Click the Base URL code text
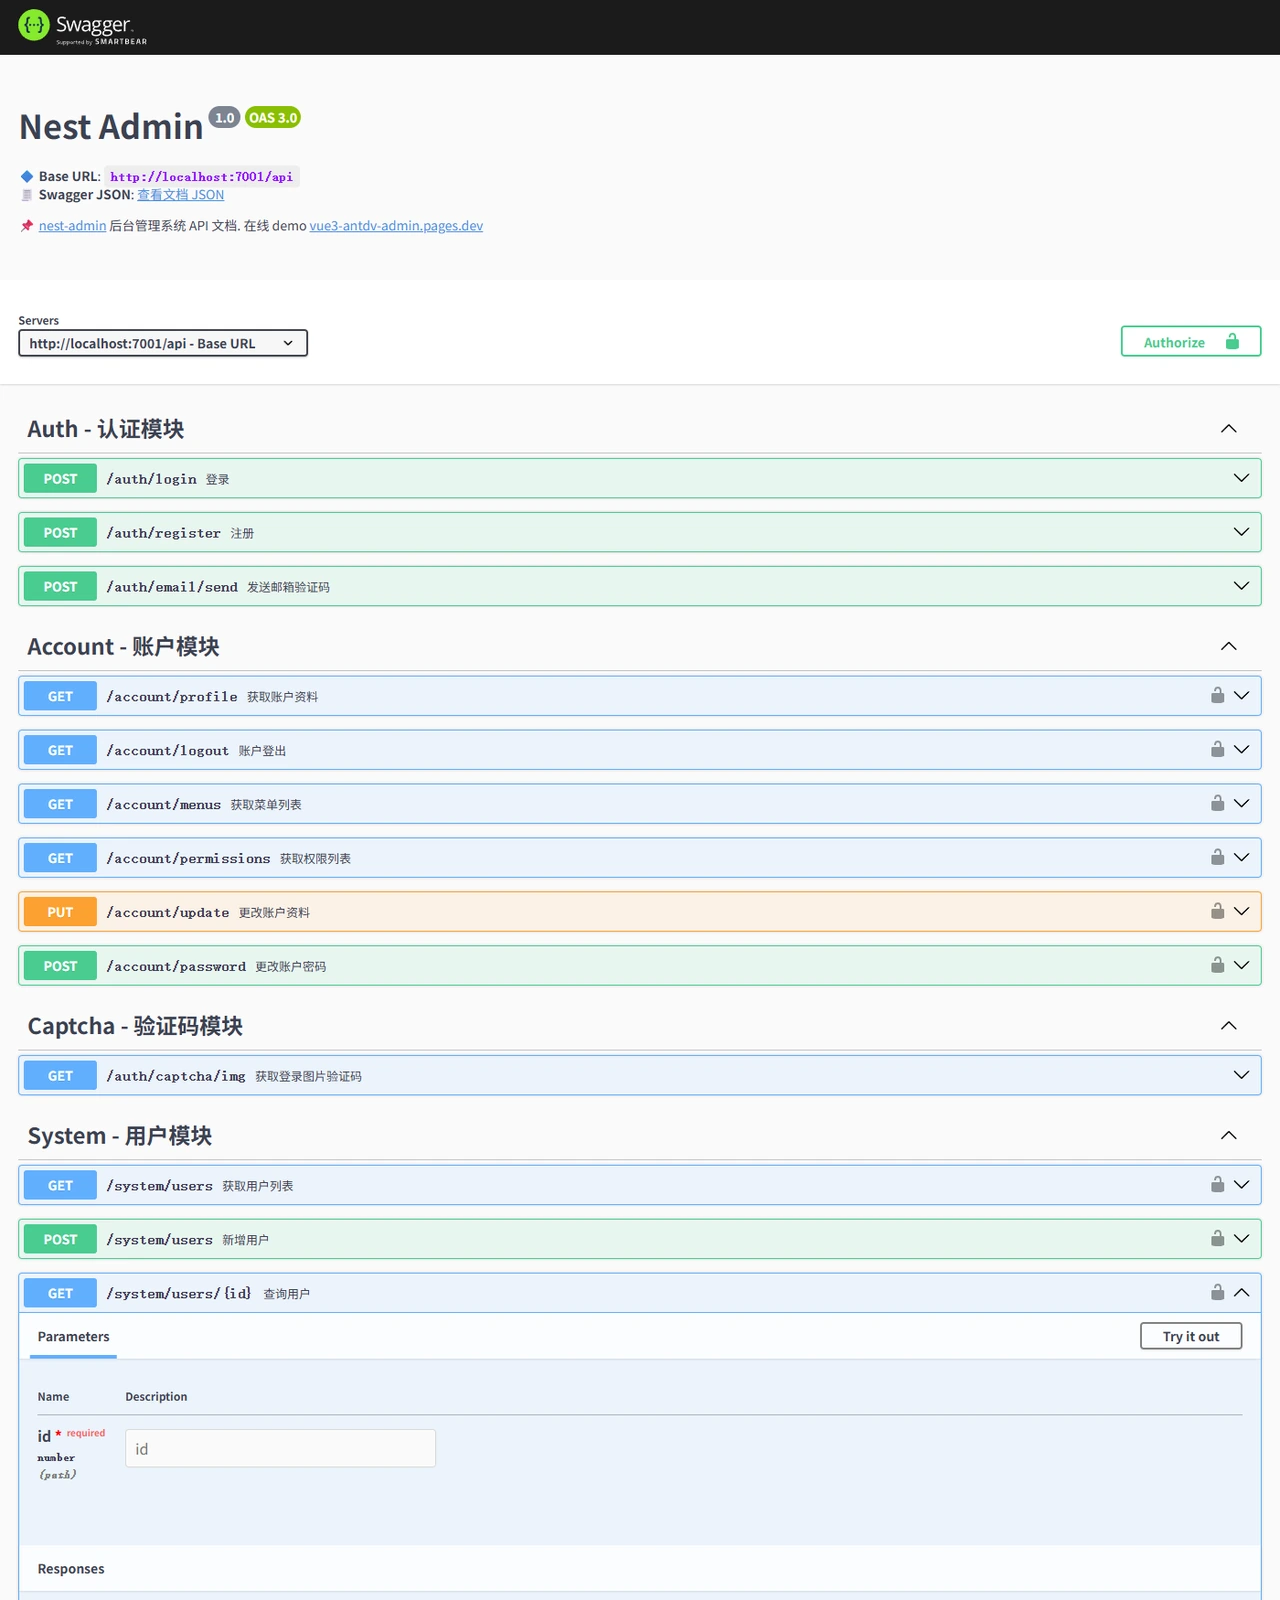Image resolution: width=1280 pixels, height=1600 pixels. pos(202,177)
